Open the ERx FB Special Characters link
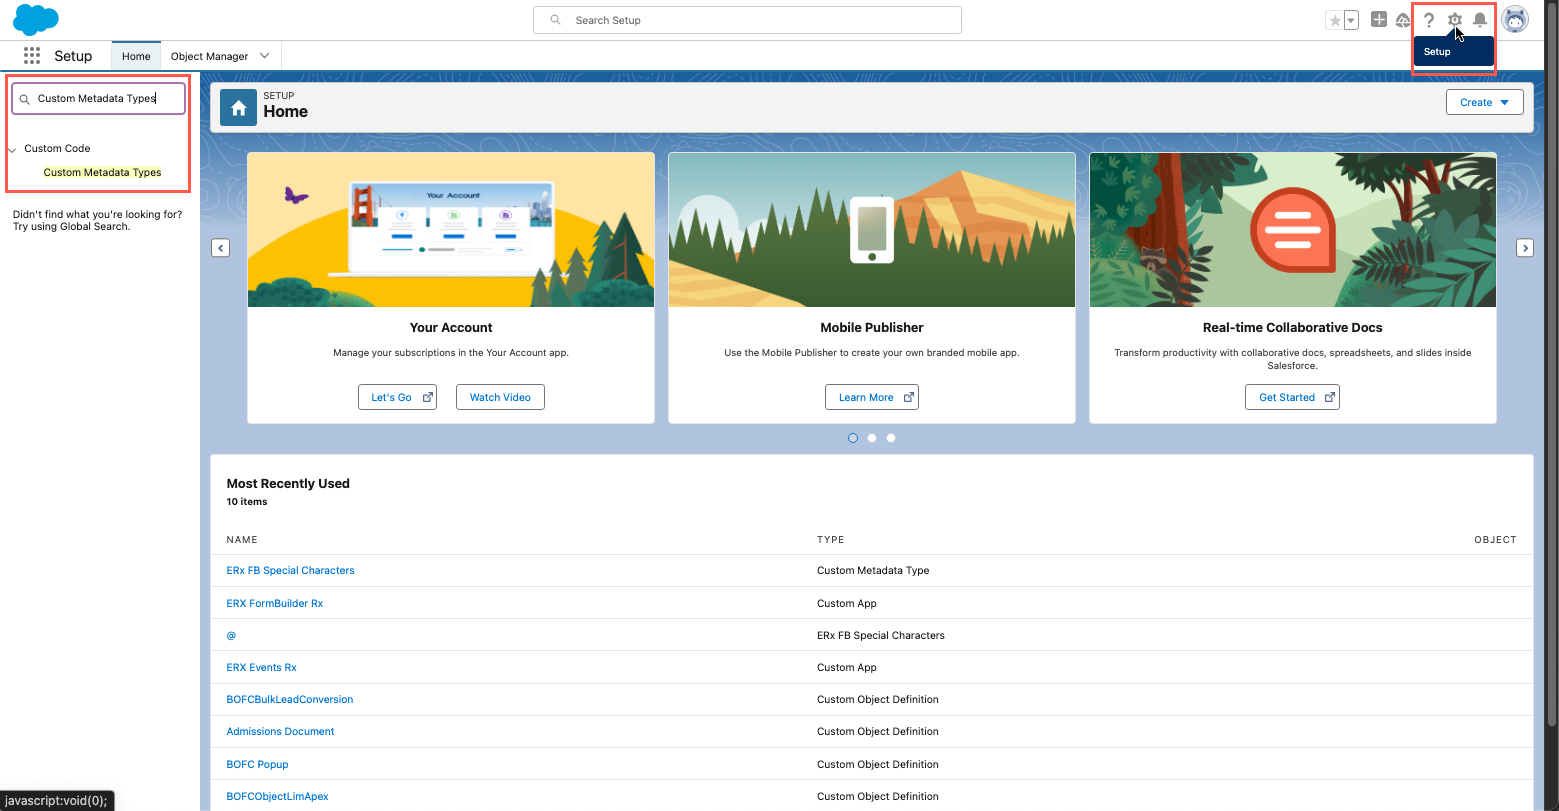This screenshot has height=811, width=1559. (x=290, y=570)
